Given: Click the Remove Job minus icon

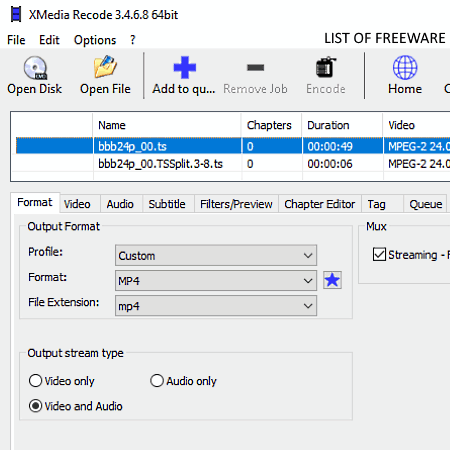Looking at the screenshot, I should (x=256, y=68).
